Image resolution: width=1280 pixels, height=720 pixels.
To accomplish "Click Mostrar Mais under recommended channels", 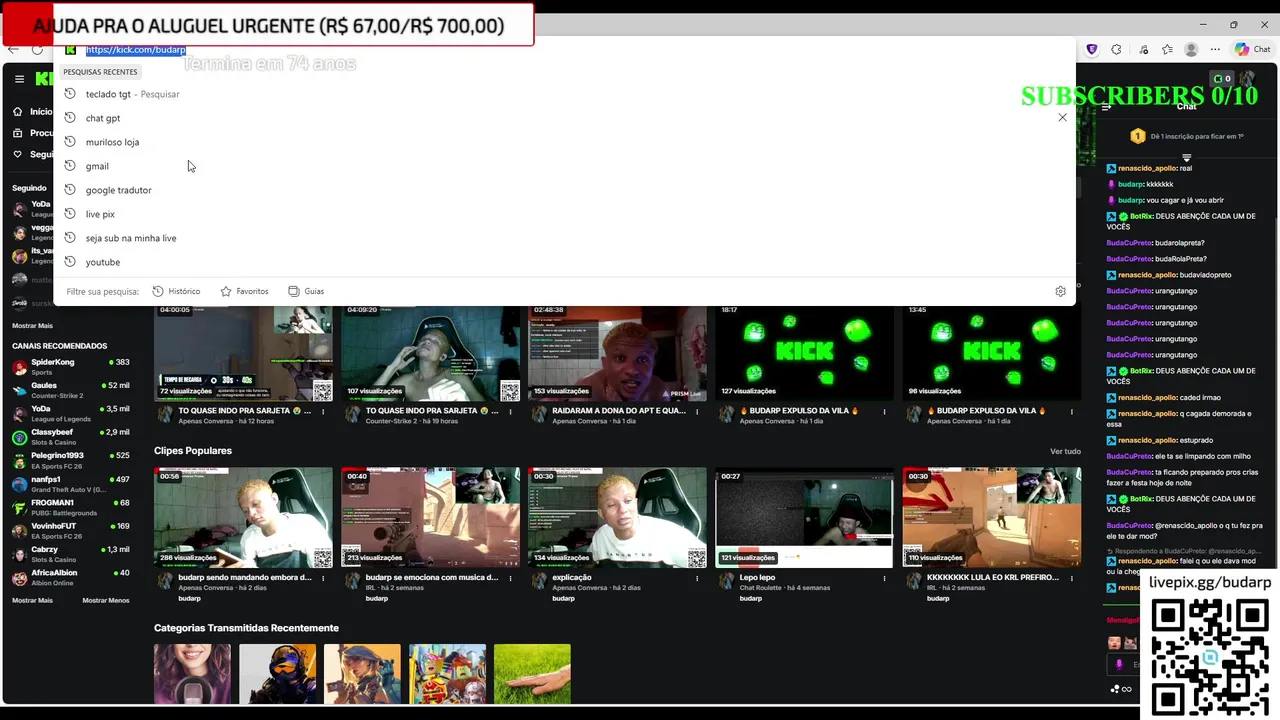I will coord(32,601).
